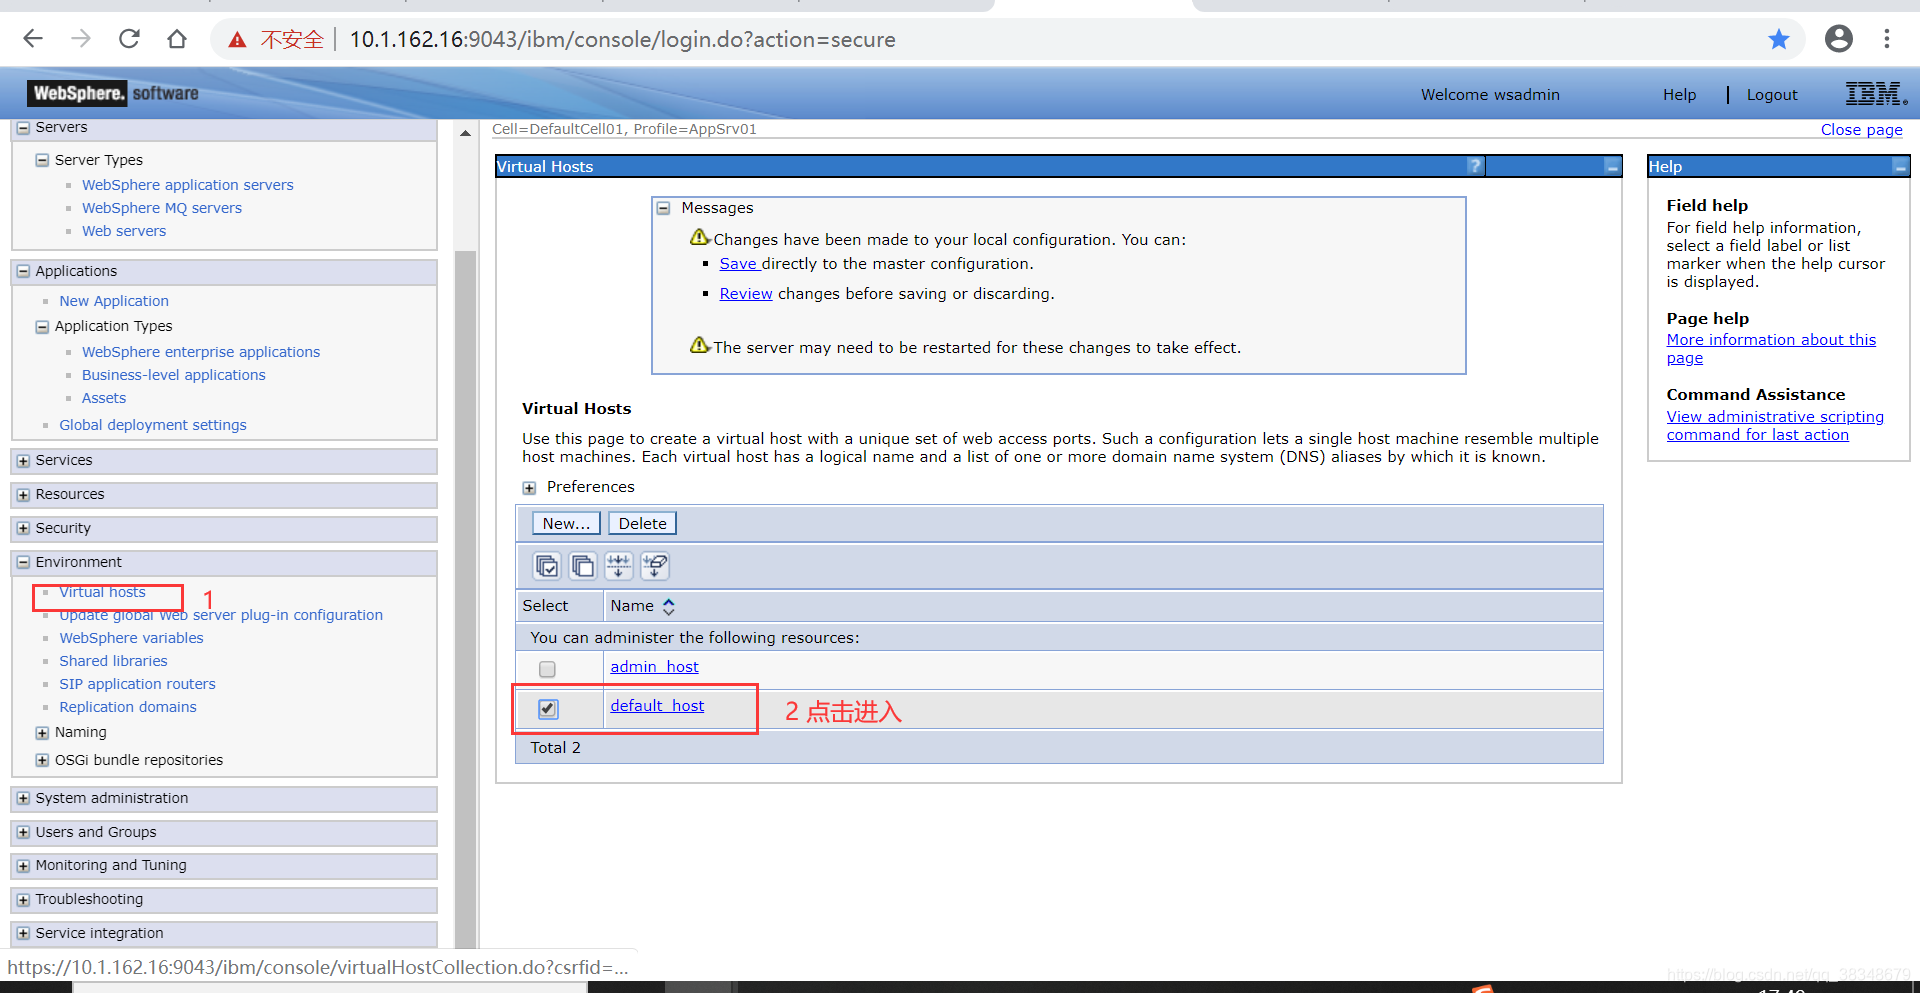Open Web servers link
Screen dimensions: 1920x993
tap(124, 231)
